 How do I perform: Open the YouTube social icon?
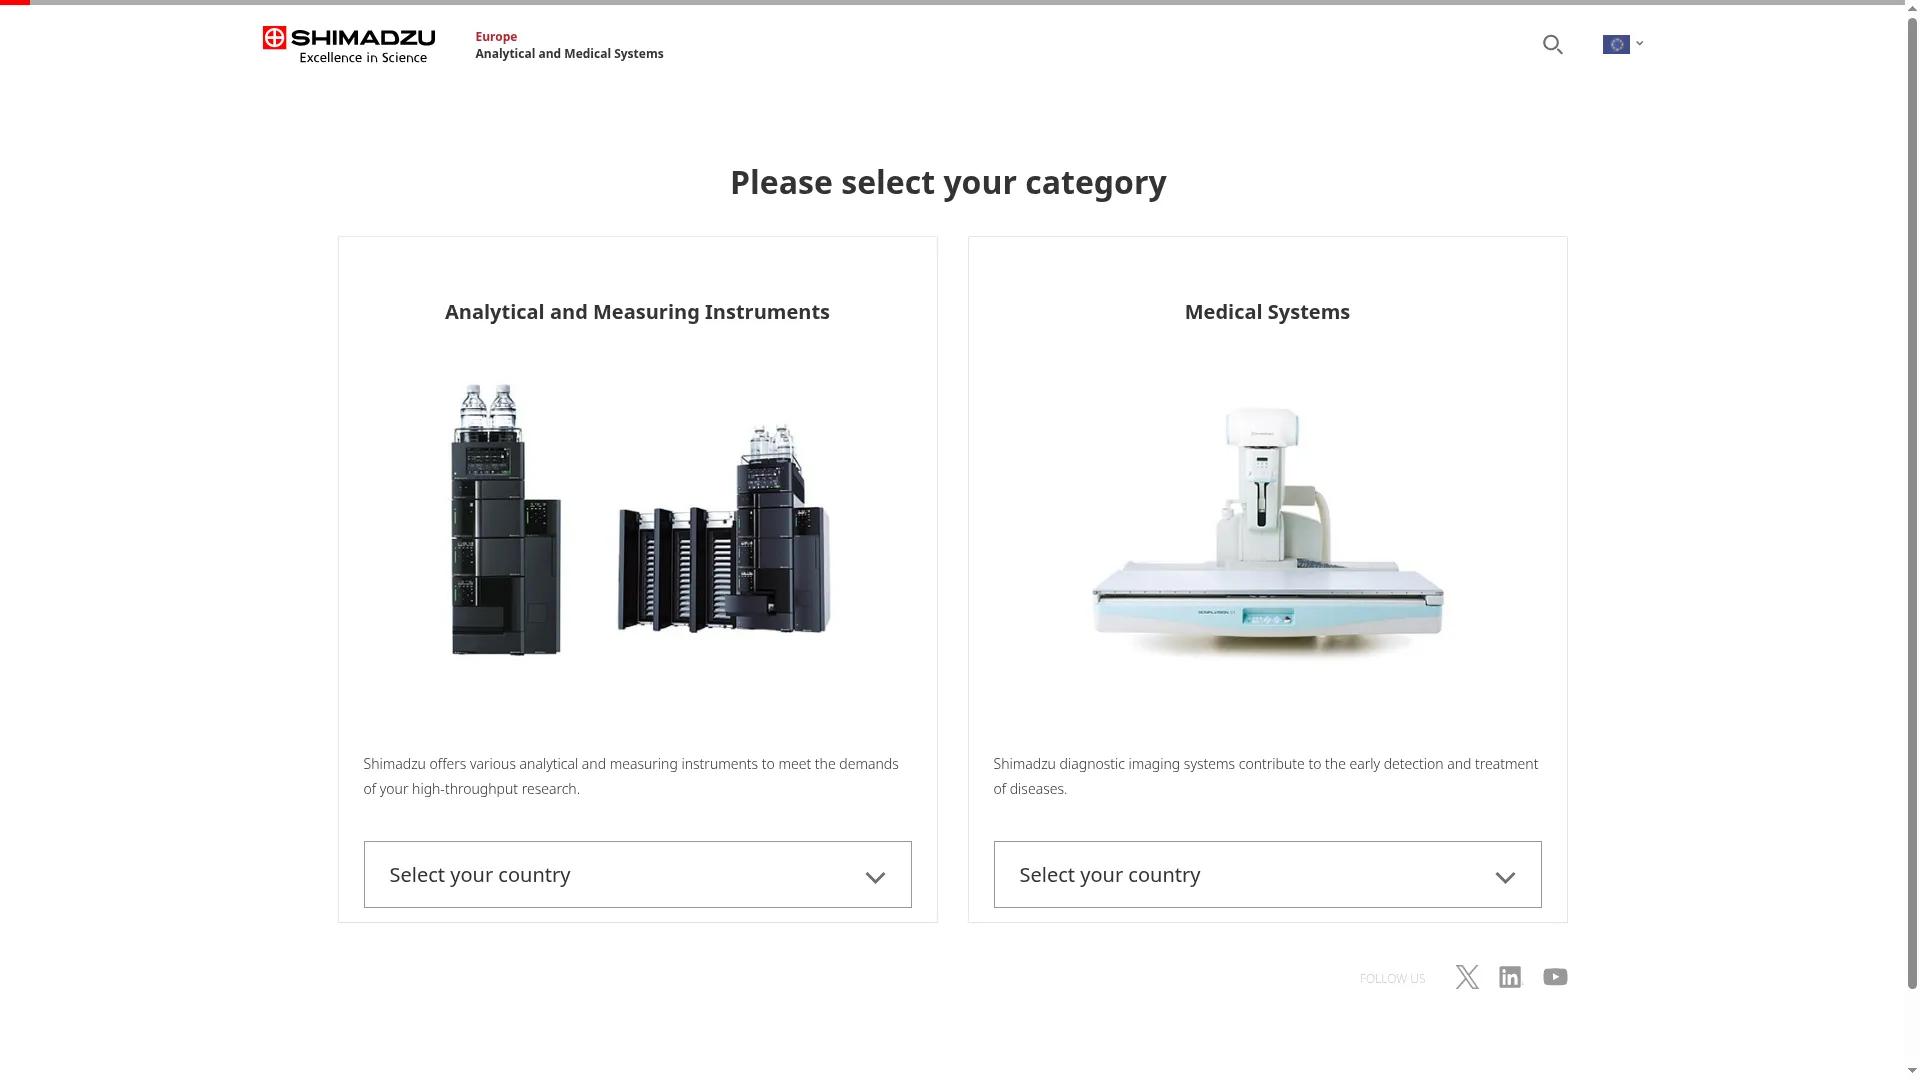1555,977
